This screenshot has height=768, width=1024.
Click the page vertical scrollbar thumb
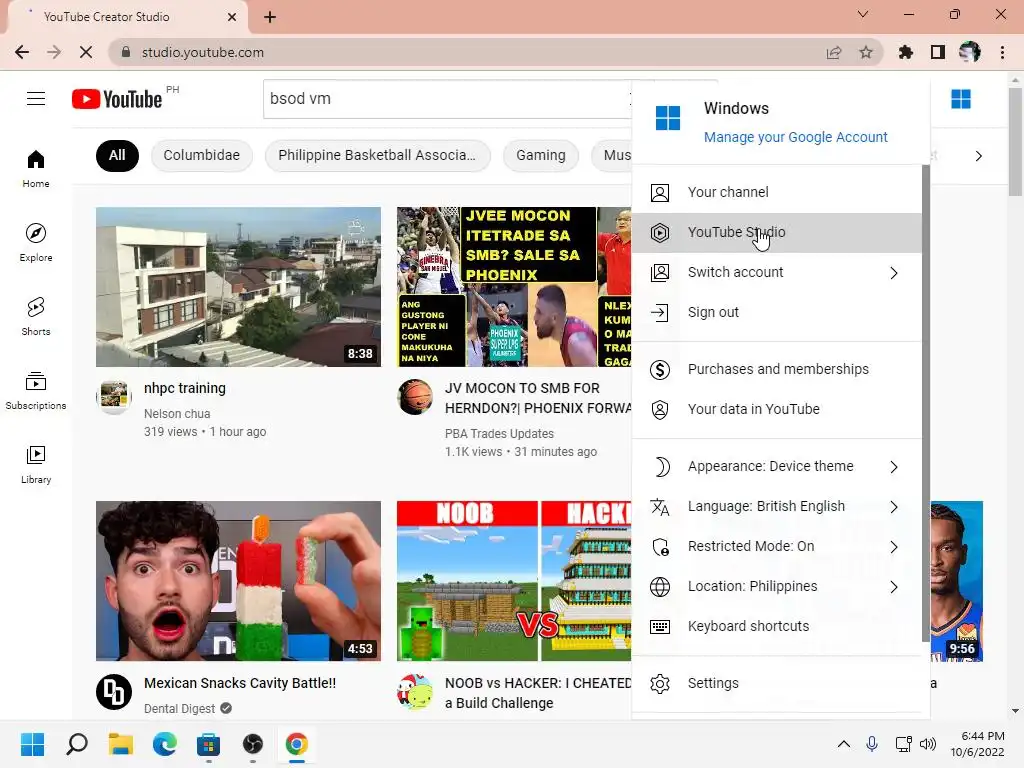point(1015,142)
